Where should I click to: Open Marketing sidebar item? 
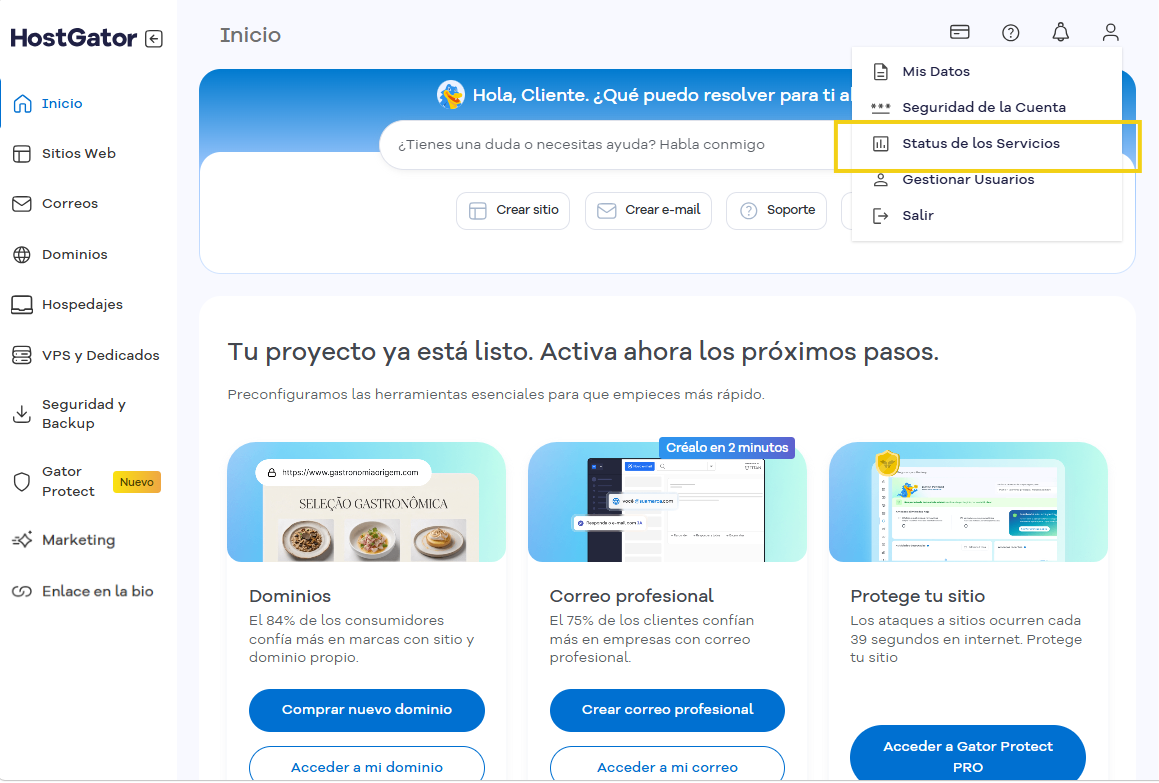78,540
